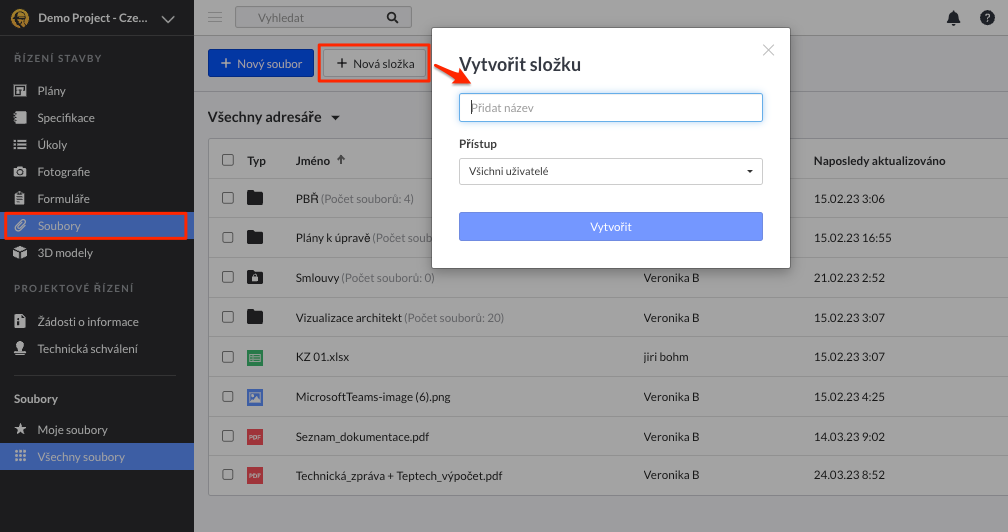Screen dimensions: 1008x532
Task: Click the locked Smlouvy folder icon
Action: (255, 277)
